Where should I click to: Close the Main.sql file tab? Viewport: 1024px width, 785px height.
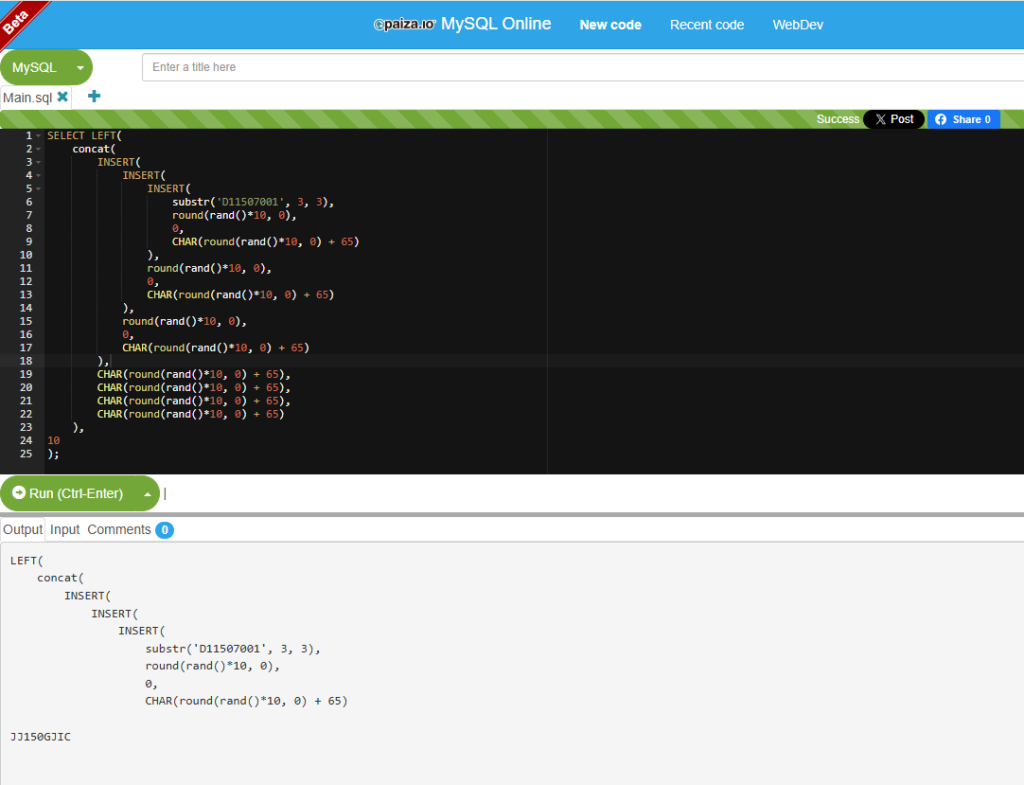[63, 97]
